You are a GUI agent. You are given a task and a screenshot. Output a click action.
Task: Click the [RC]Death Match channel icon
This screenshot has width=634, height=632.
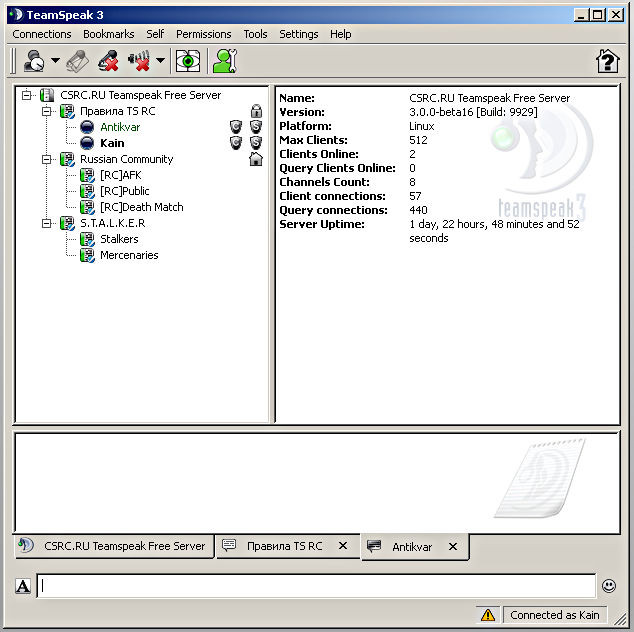click(x=88, y=207)
